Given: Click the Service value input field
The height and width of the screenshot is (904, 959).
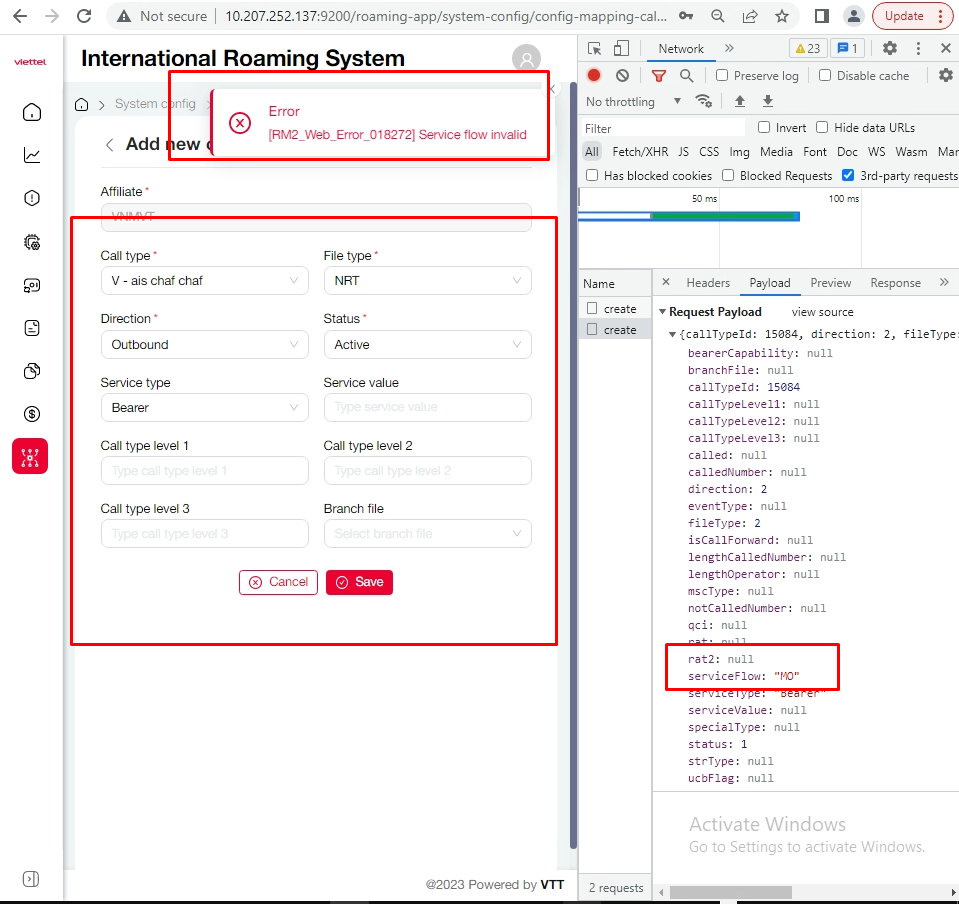Looking at the screenshot, I should point(427,407).
